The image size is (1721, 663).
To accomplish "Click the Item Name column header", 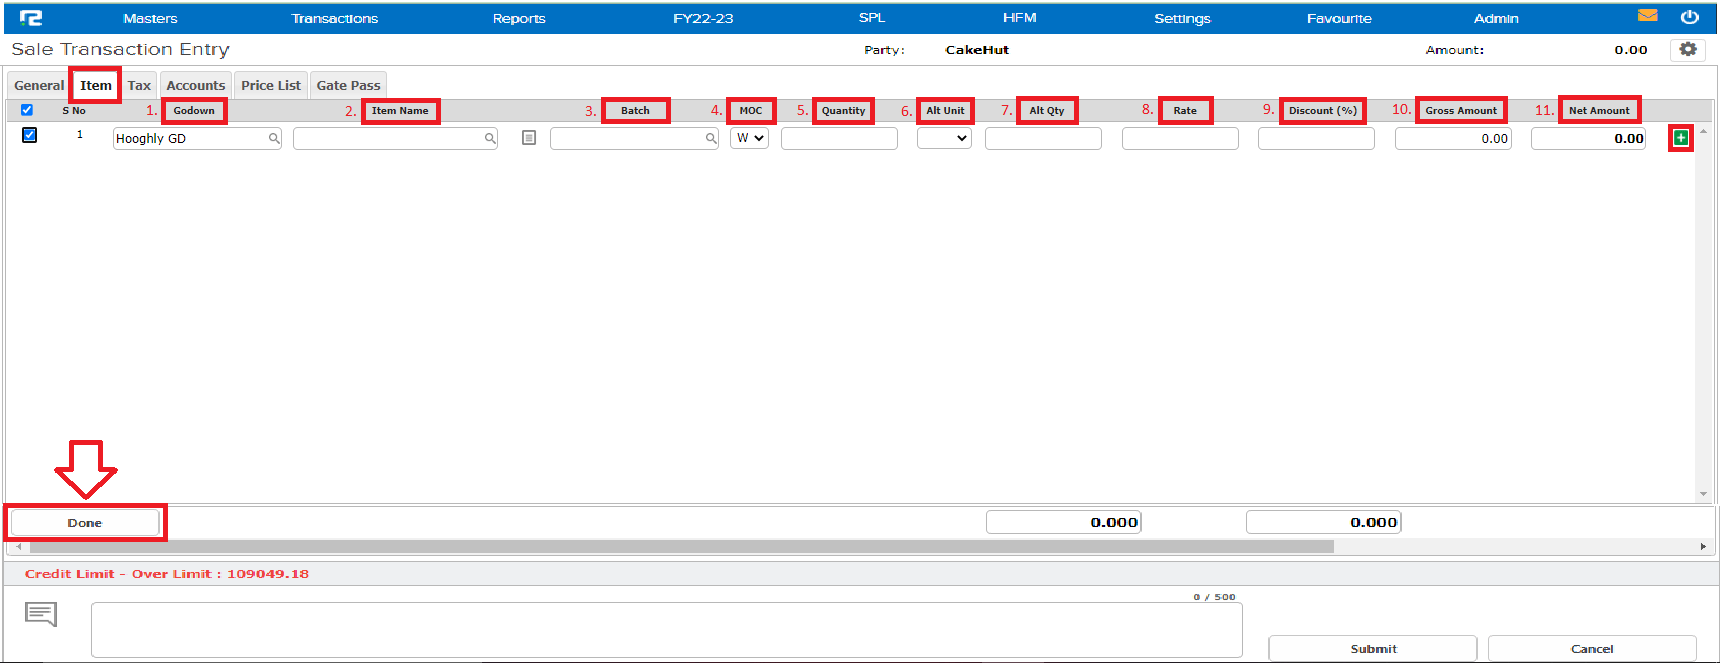I will coord(400,110).
